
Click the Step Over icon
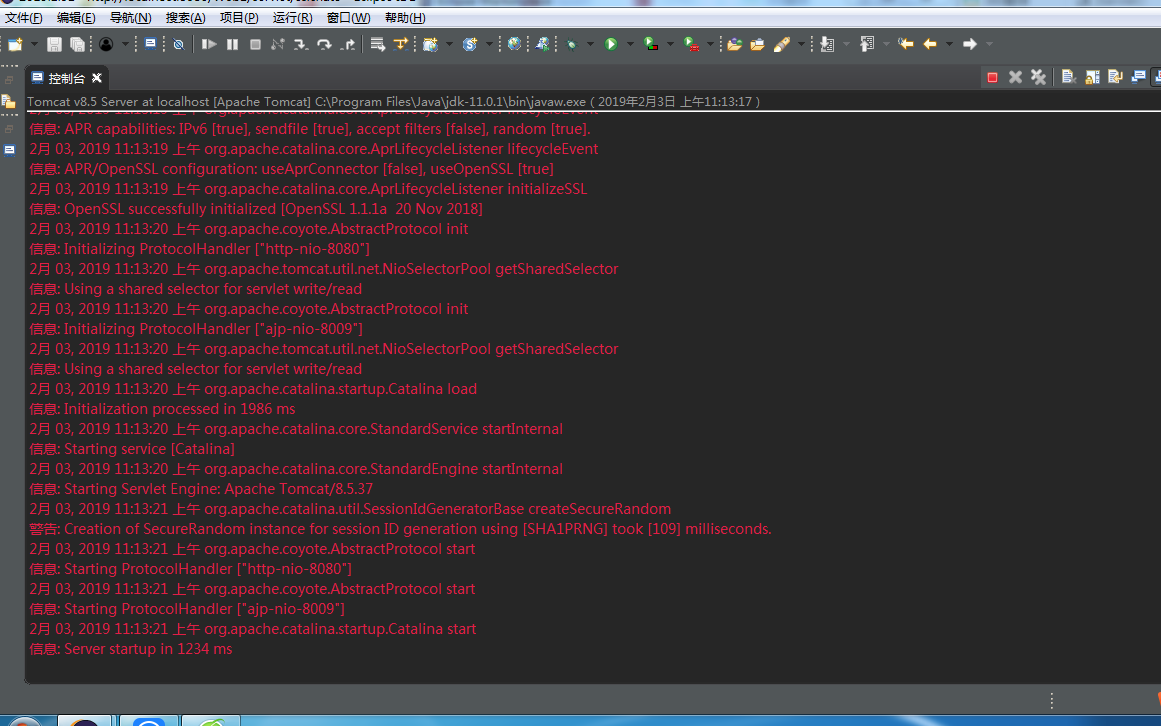324,44
